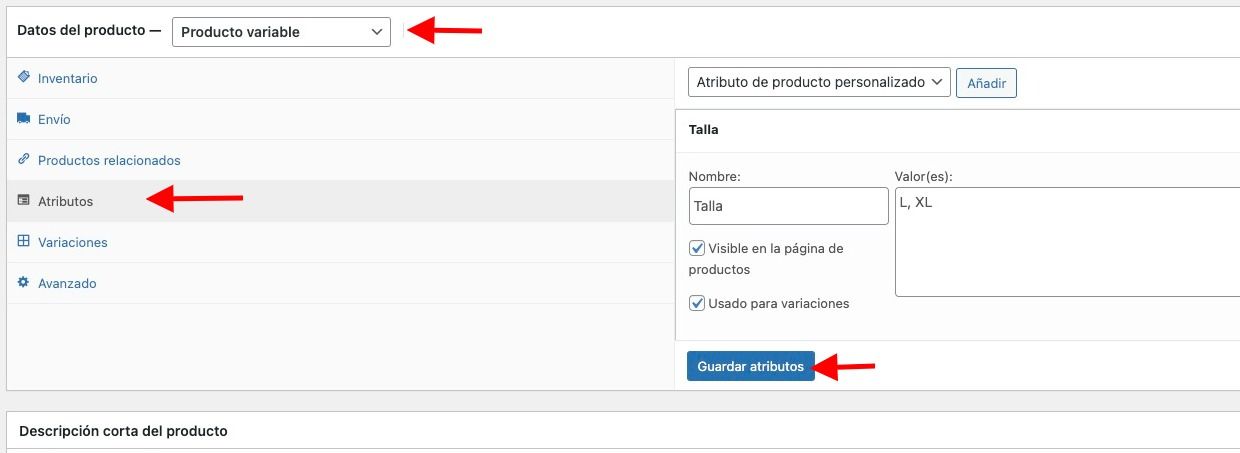Click the Productos relacionados link icon
1240x453 pixels.
click(24, 159)
